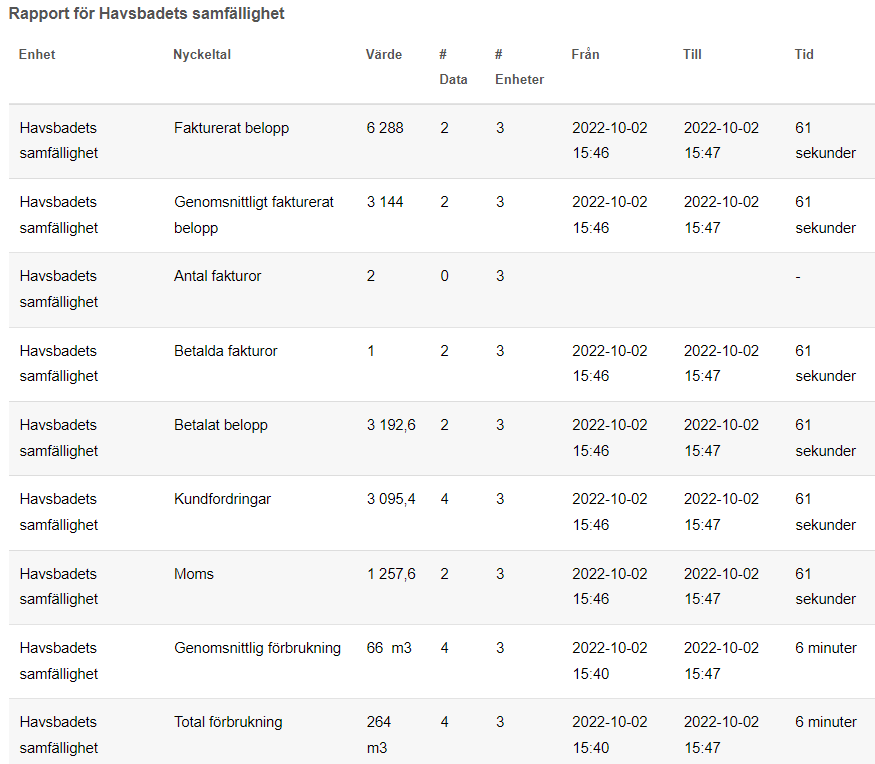Click the 6 288 value cell
The width and height of the screenshot is (875, 764).
point(384,128)
